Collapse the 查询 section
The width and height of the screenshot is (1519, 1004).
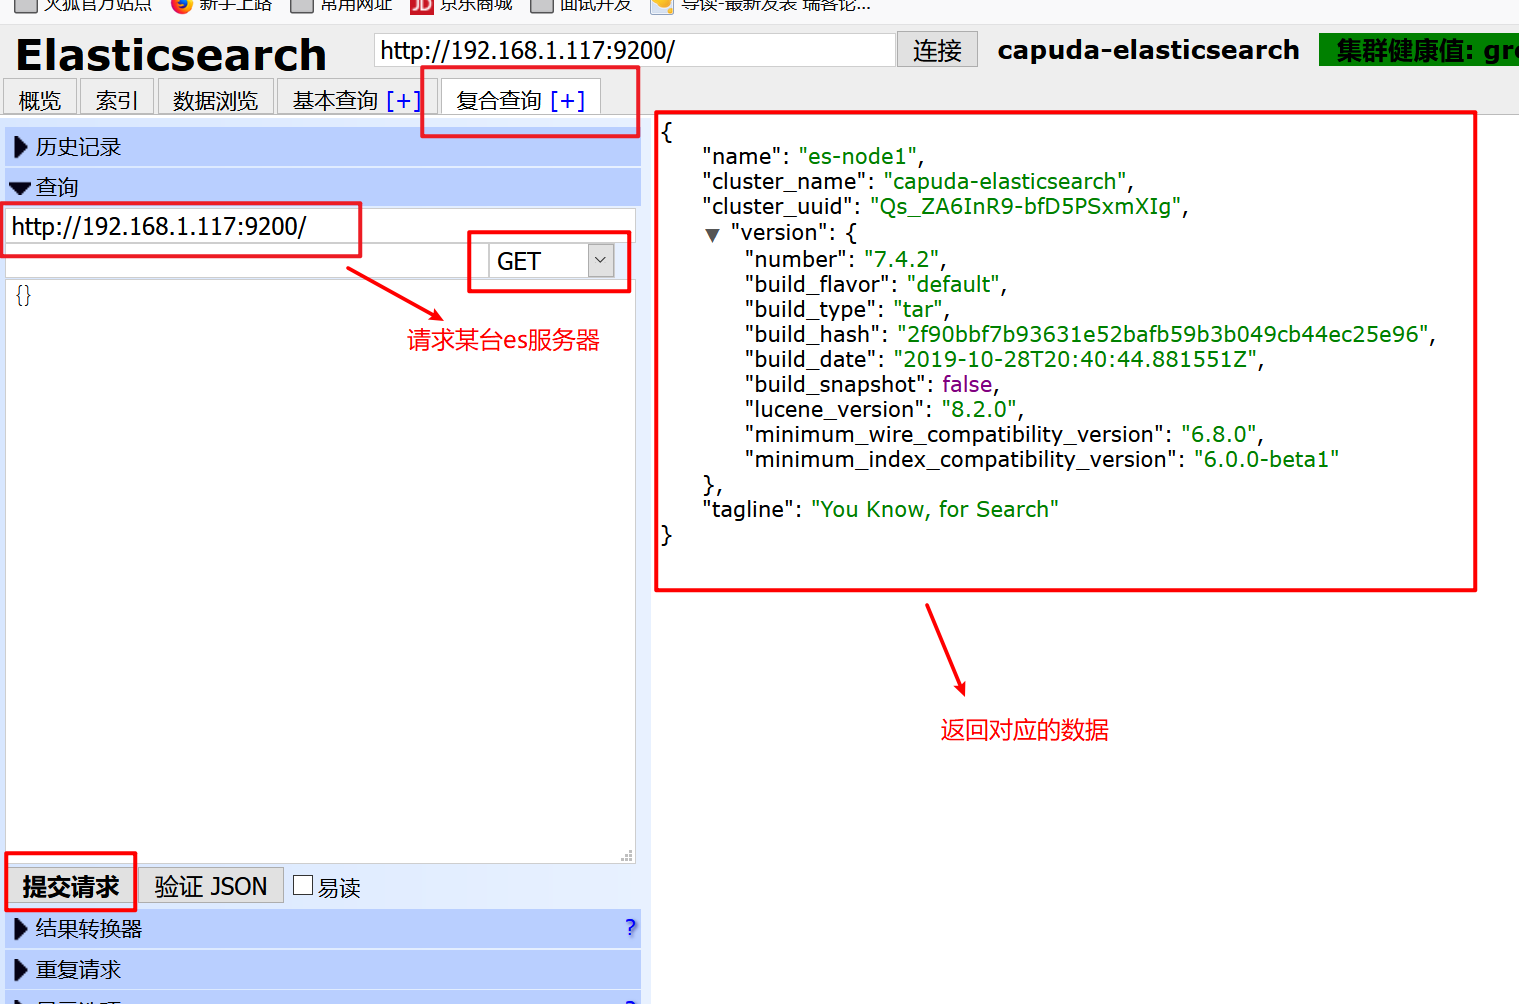click(x=322, y=187)
